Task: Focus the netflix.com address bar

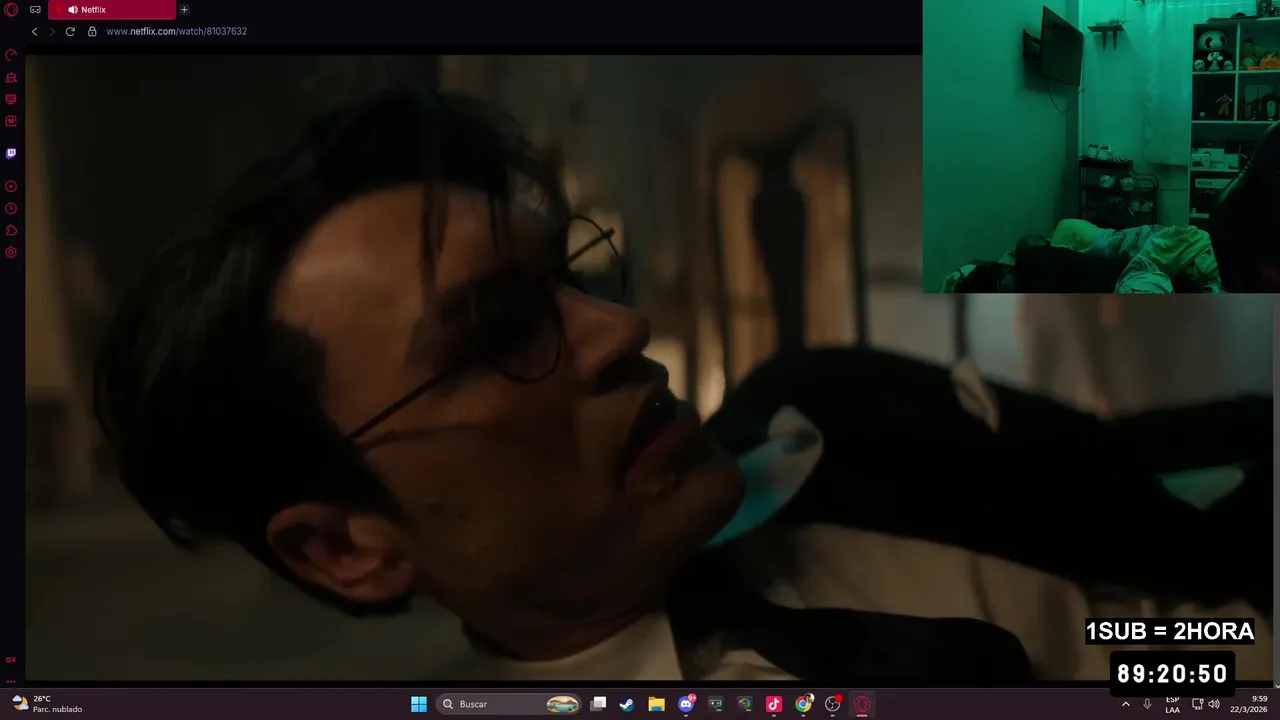Action: [x=177, y=31]
